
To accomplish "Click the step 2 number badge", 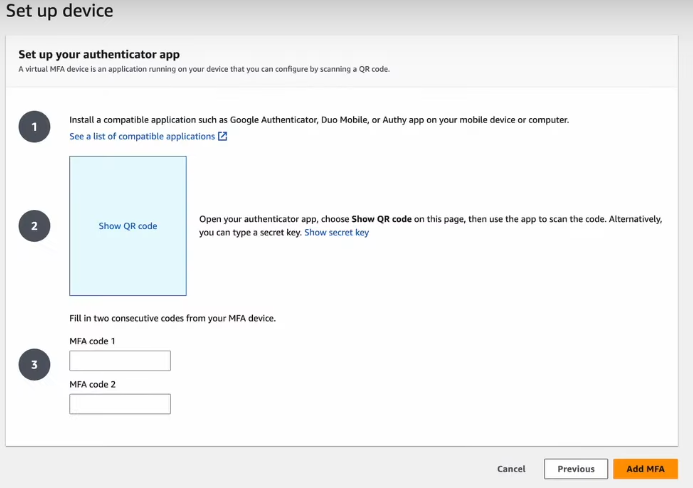I will [x=34, y=226].
